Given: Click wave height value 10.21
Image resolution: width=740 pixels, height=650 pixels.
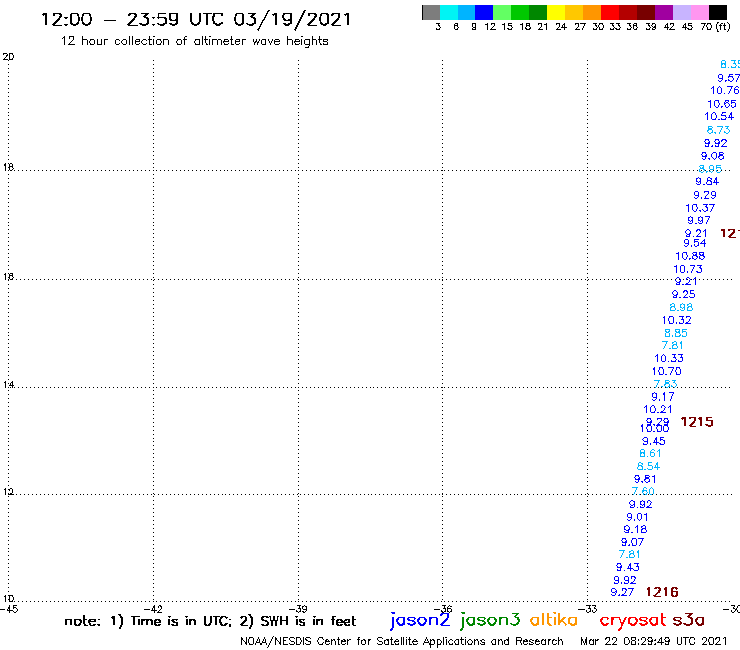Looking at the screenshot, I should click(657, 409).
